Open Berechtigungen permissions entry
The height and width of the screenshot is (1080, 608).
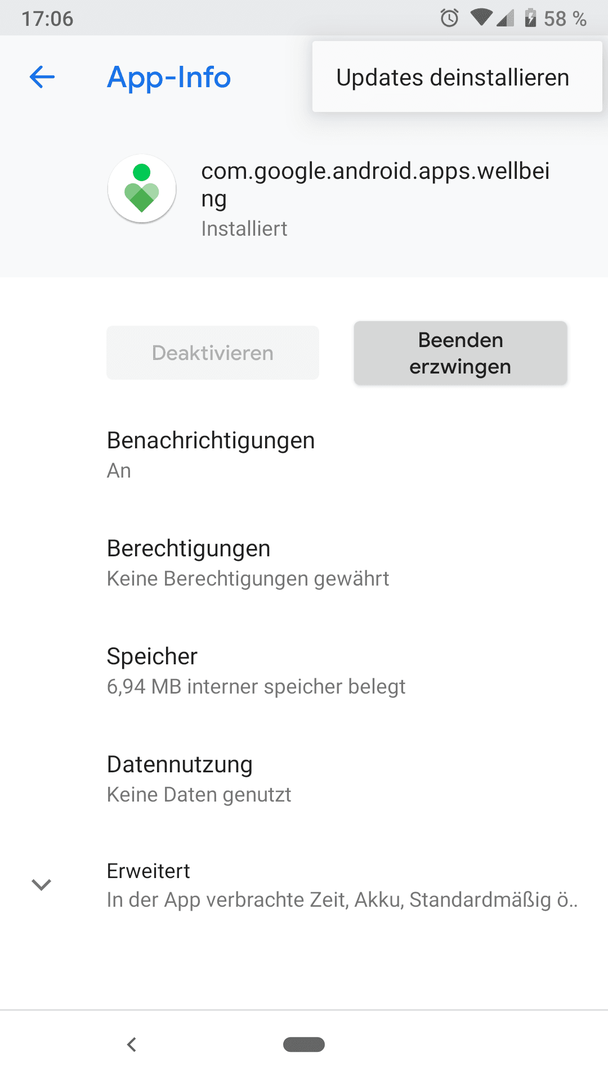(x=304, y=563)
